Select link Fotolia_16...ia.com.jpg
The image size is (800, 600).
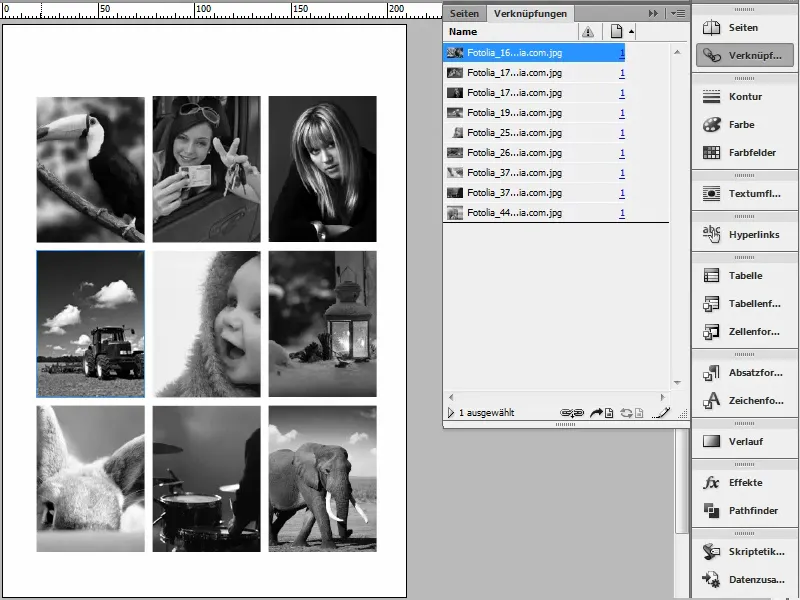[535, 53]
